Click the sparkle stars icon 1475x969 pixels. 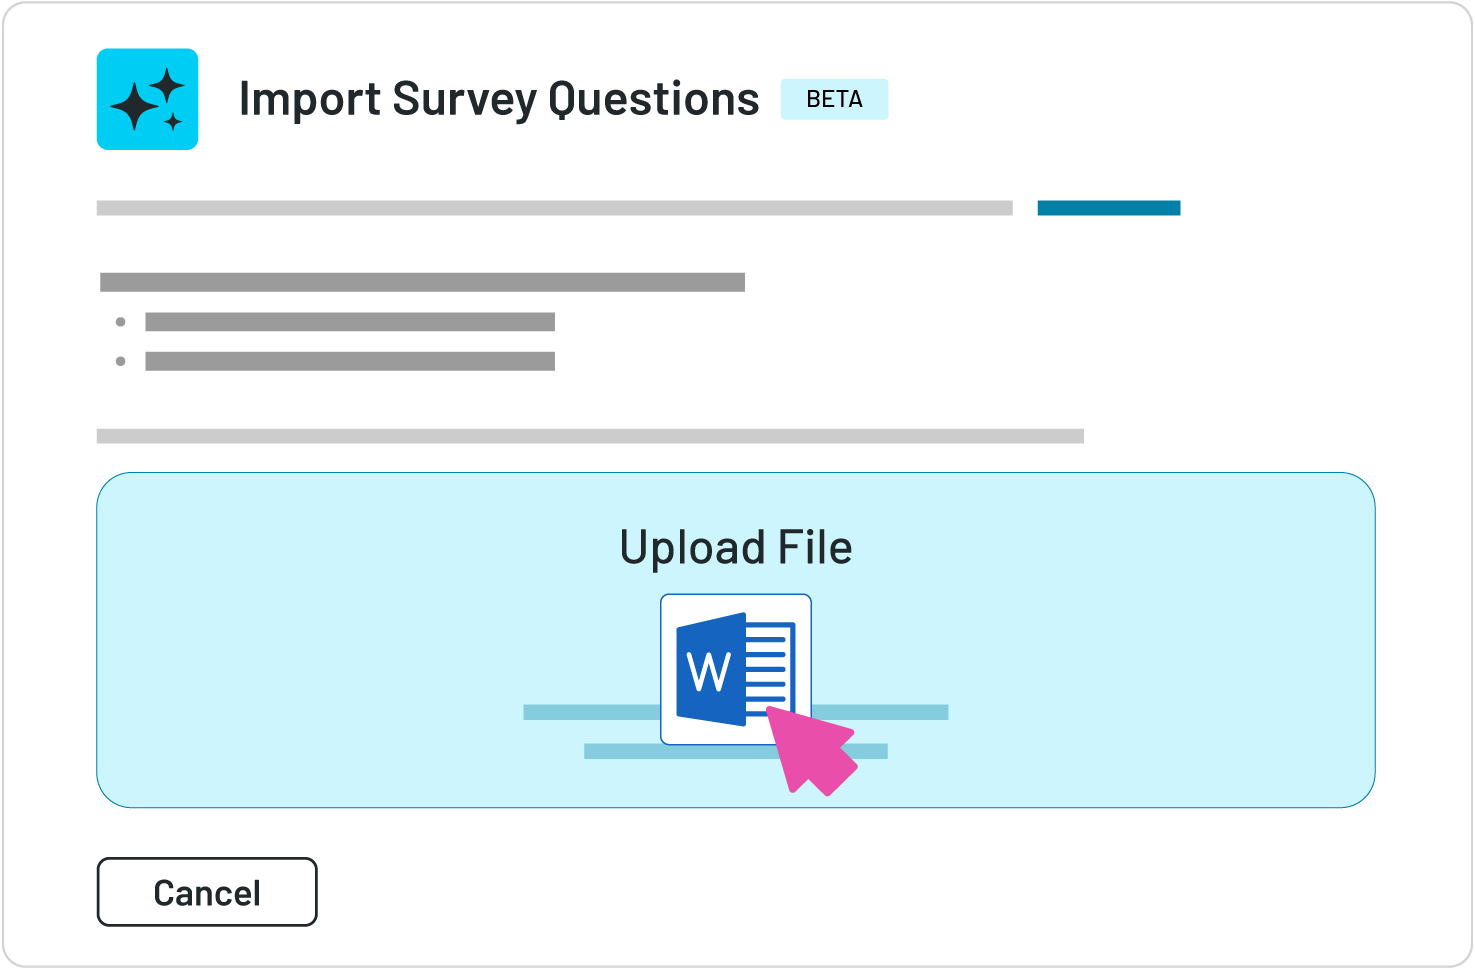click(x=147, y=99)
